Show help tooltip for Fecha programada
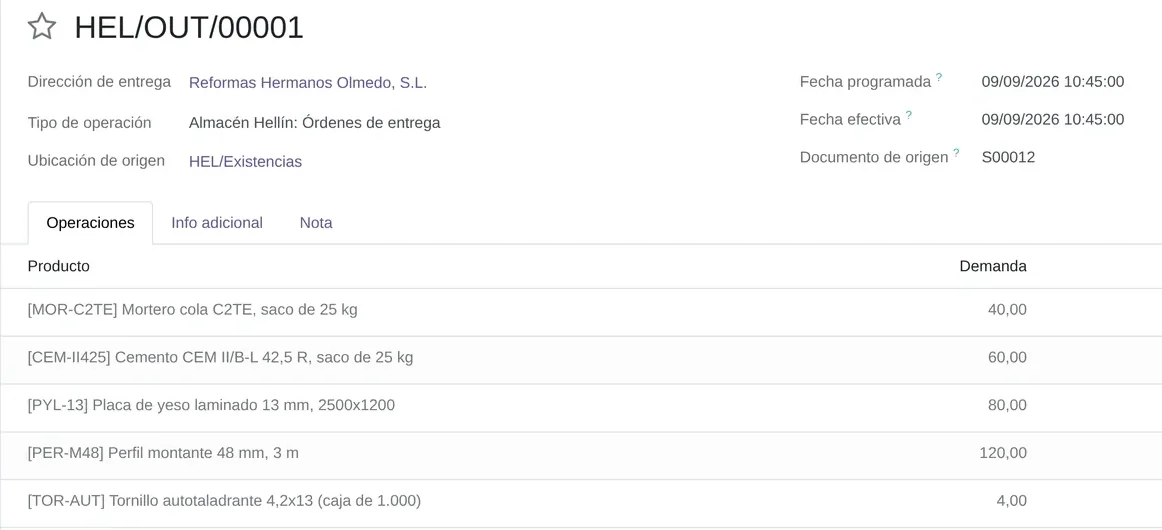 [939, 76]
